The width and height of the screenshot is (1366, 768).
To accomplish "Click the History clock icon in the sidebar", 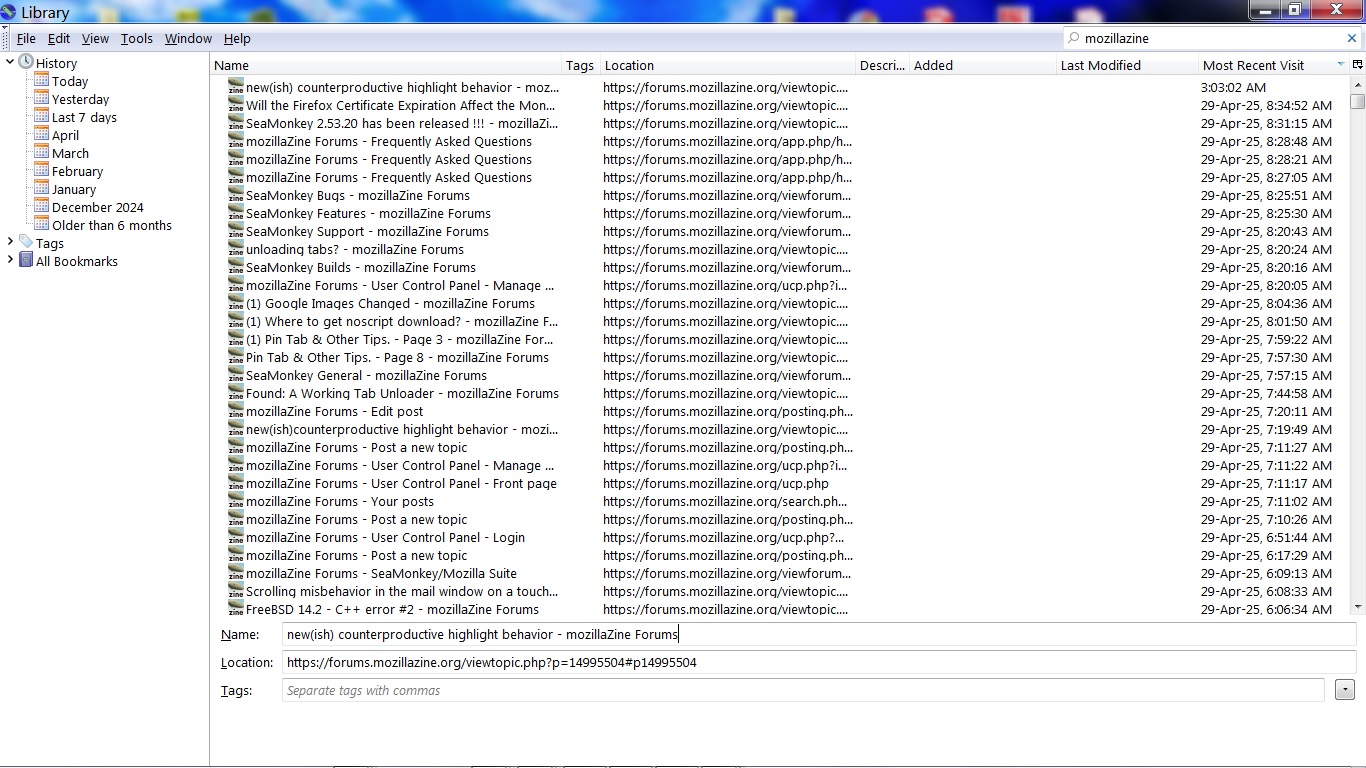I will 26,62.
